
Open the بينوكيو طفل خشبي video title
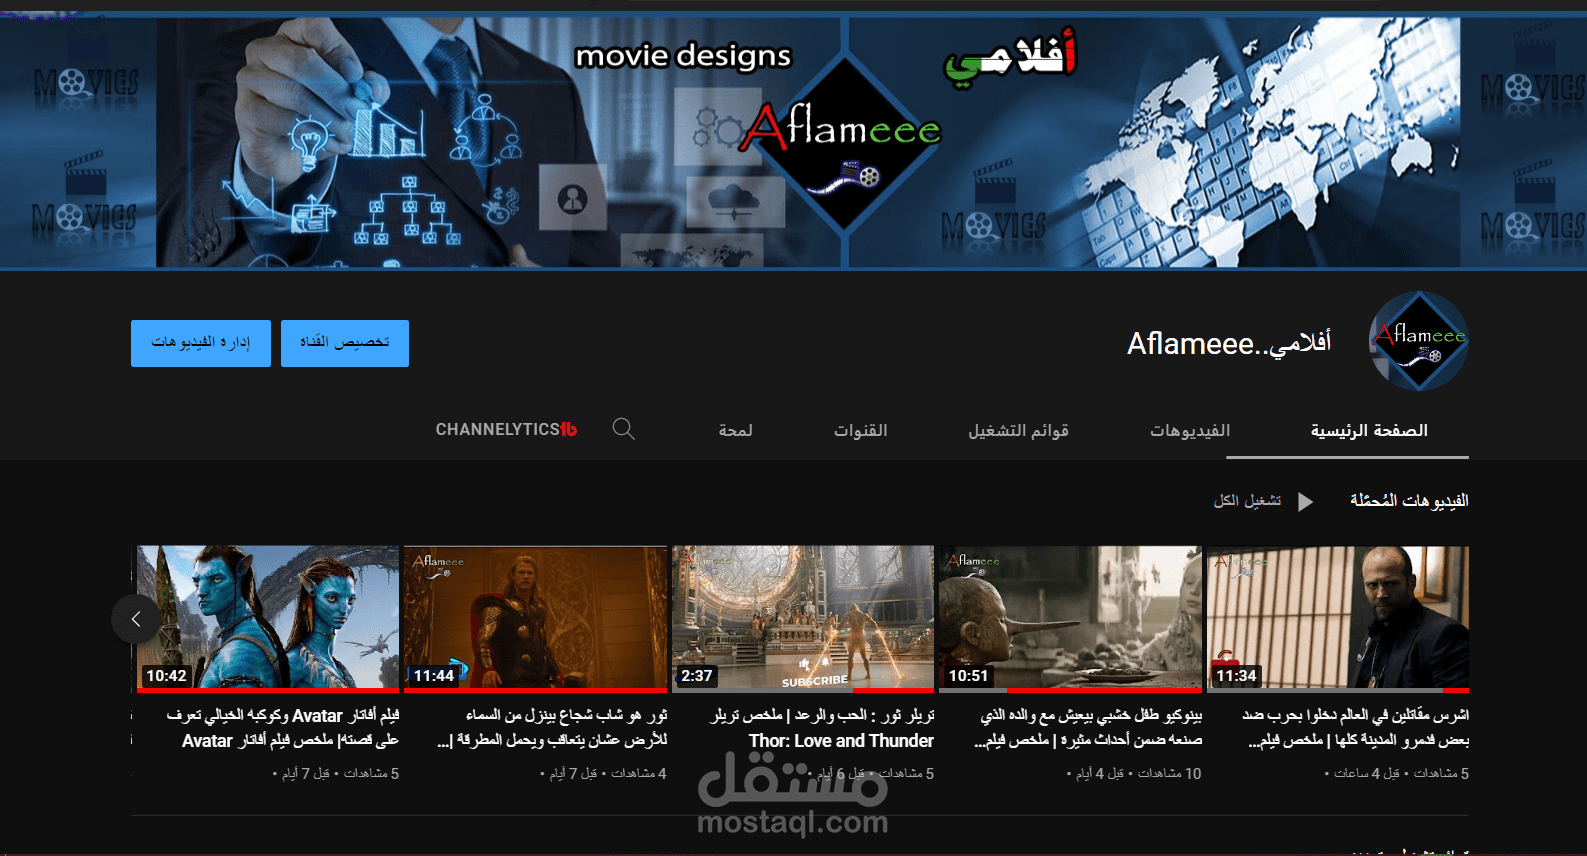(x=1088, y=728)
